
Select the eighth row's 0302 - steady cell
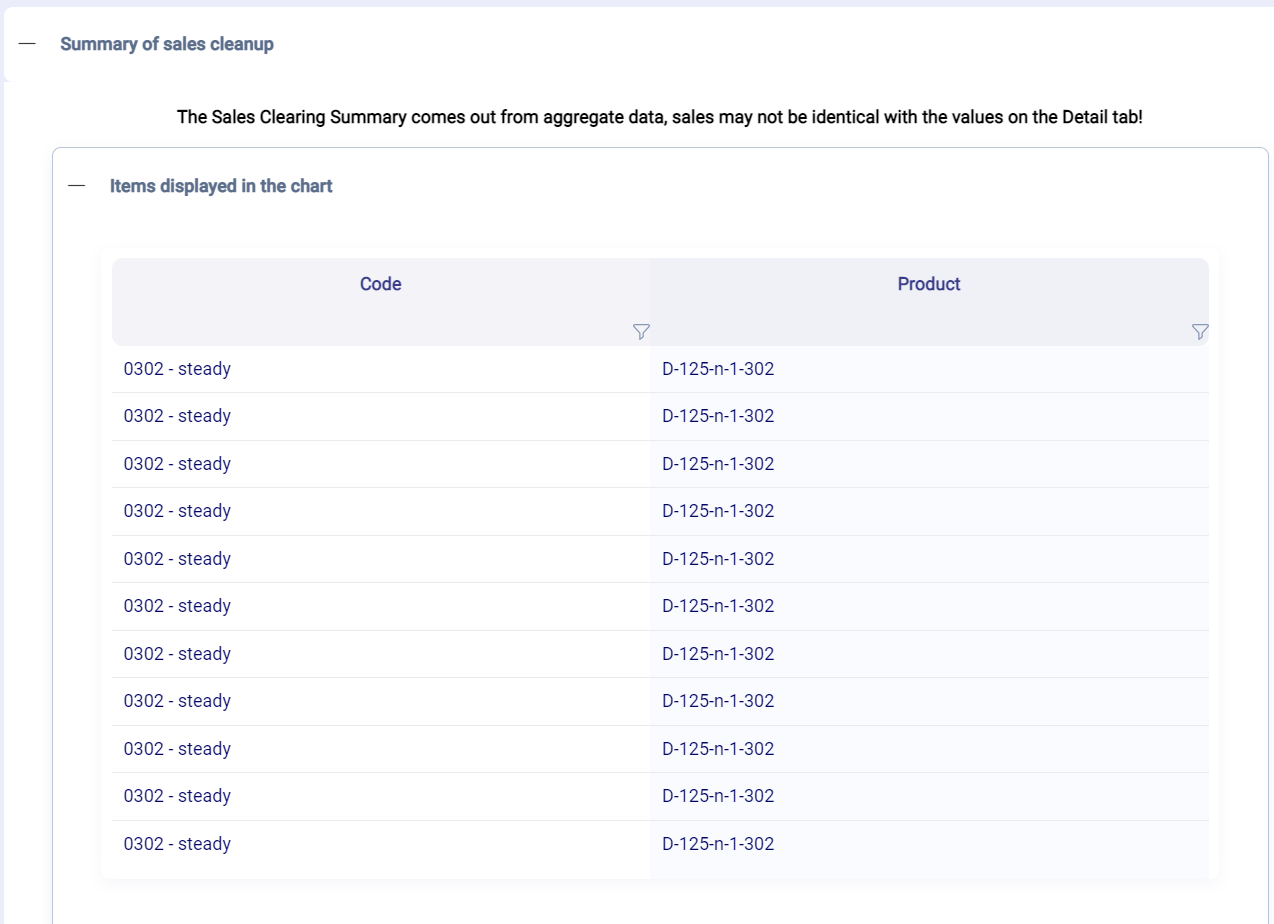pyautogui.click(x=177, y=701)
